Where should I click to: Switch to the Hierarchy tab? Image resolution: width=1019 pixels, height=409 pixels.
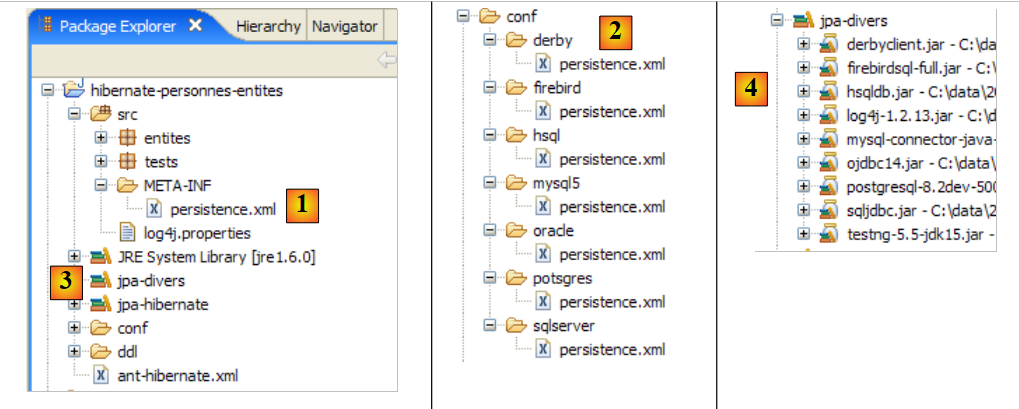tap(269, 26)
